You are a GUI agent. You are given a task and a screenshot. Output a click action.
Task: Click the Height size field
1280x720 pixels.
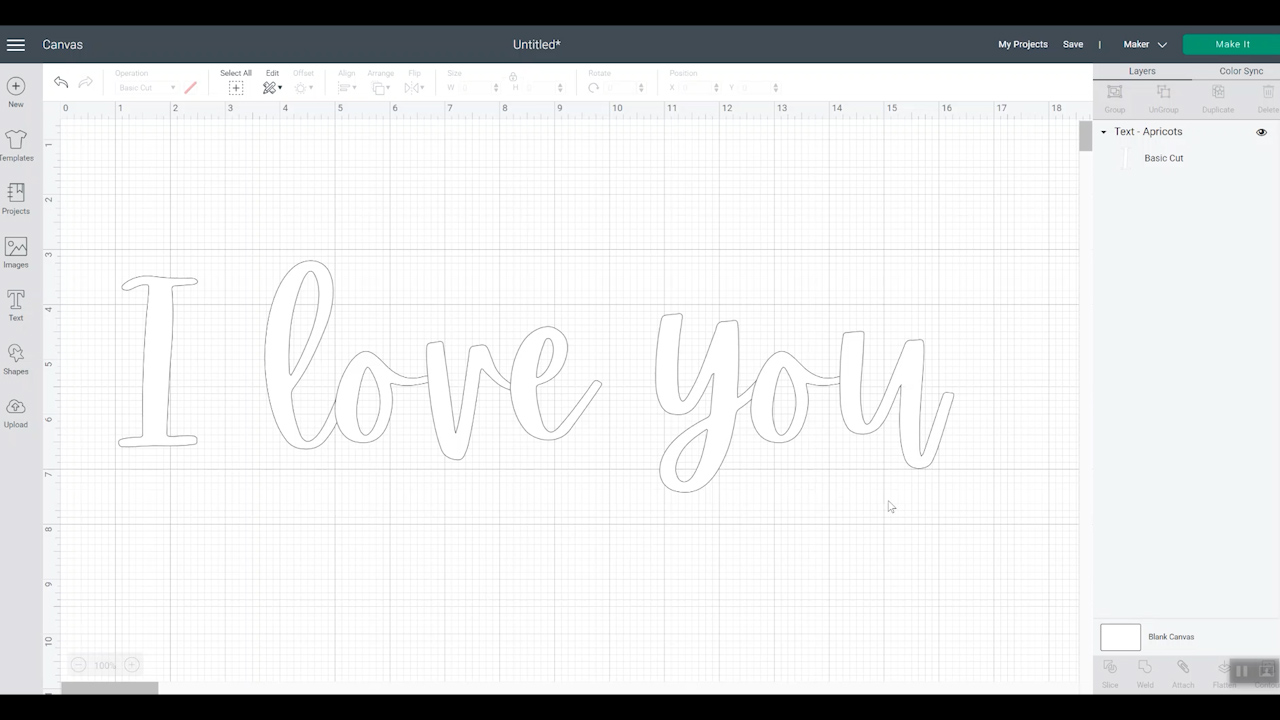542,88
